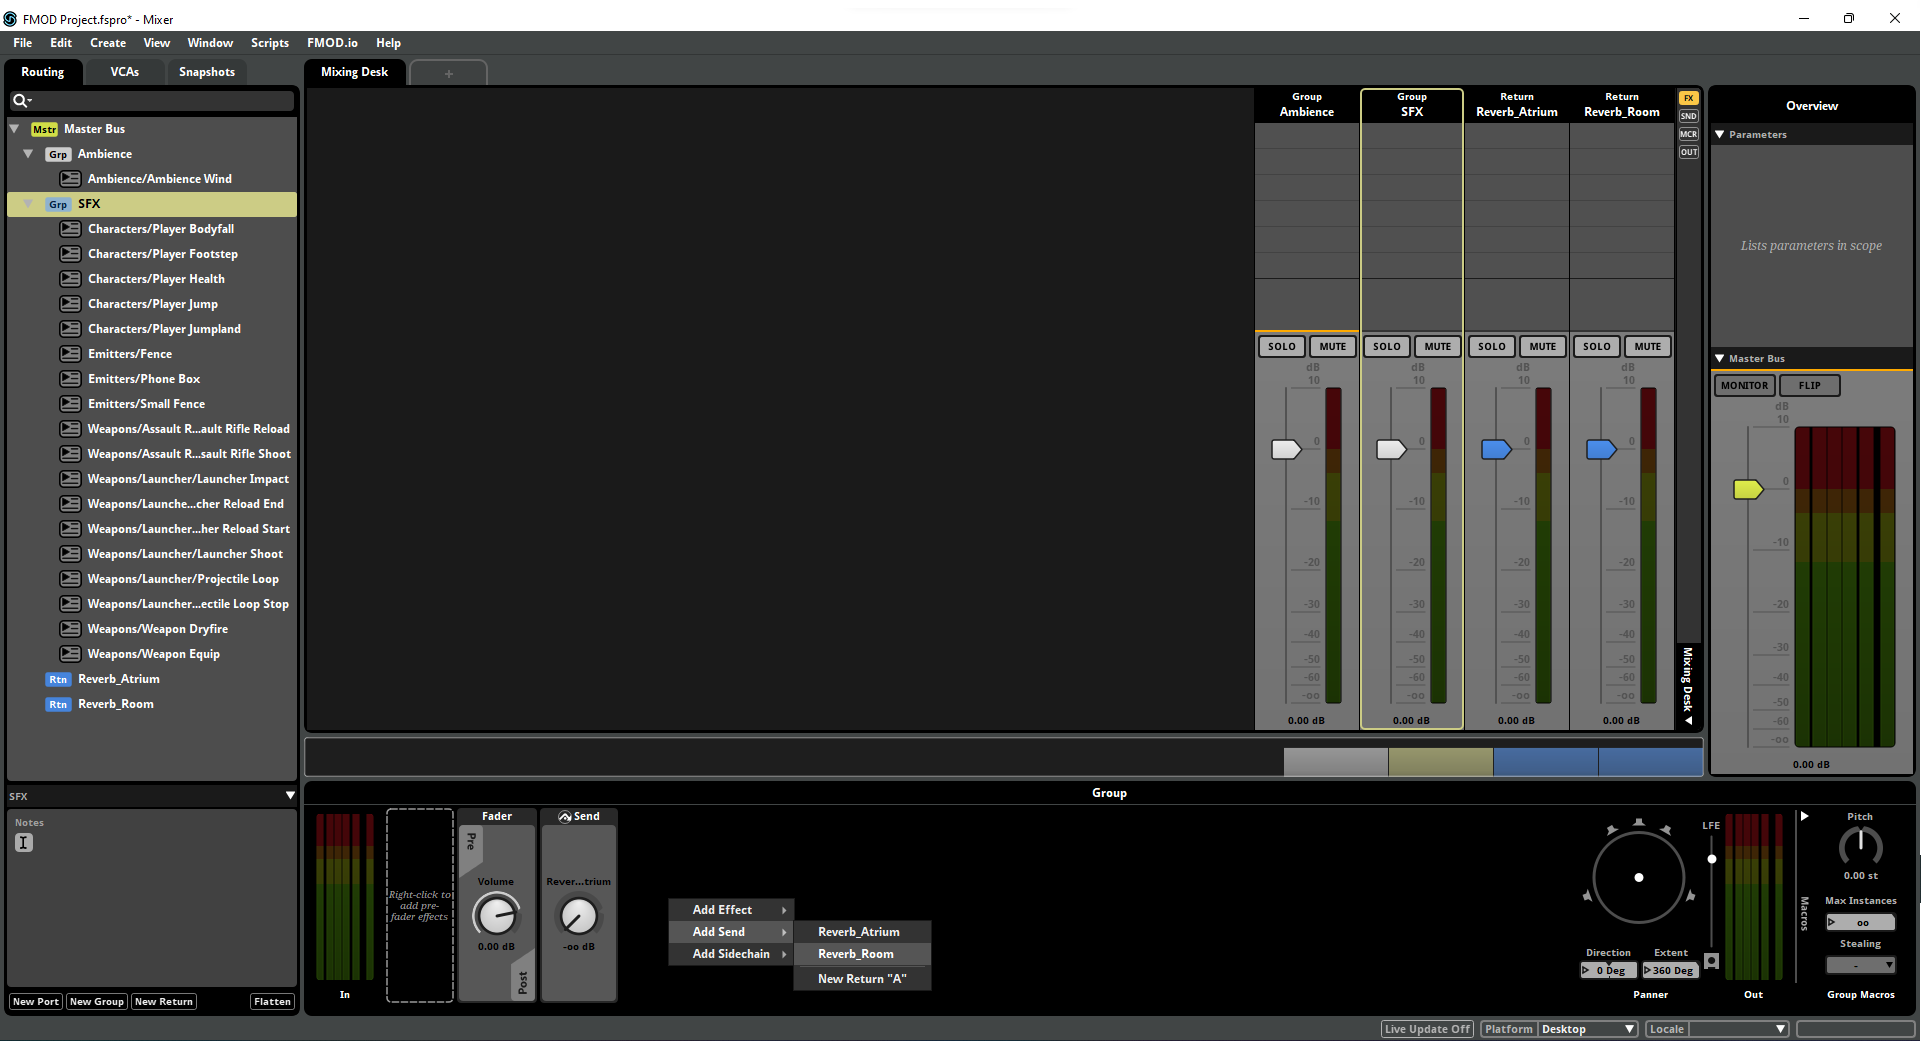Click the Player Footstep event icon
Viewport: 1921px width, 1041px height.
[70, 254]
